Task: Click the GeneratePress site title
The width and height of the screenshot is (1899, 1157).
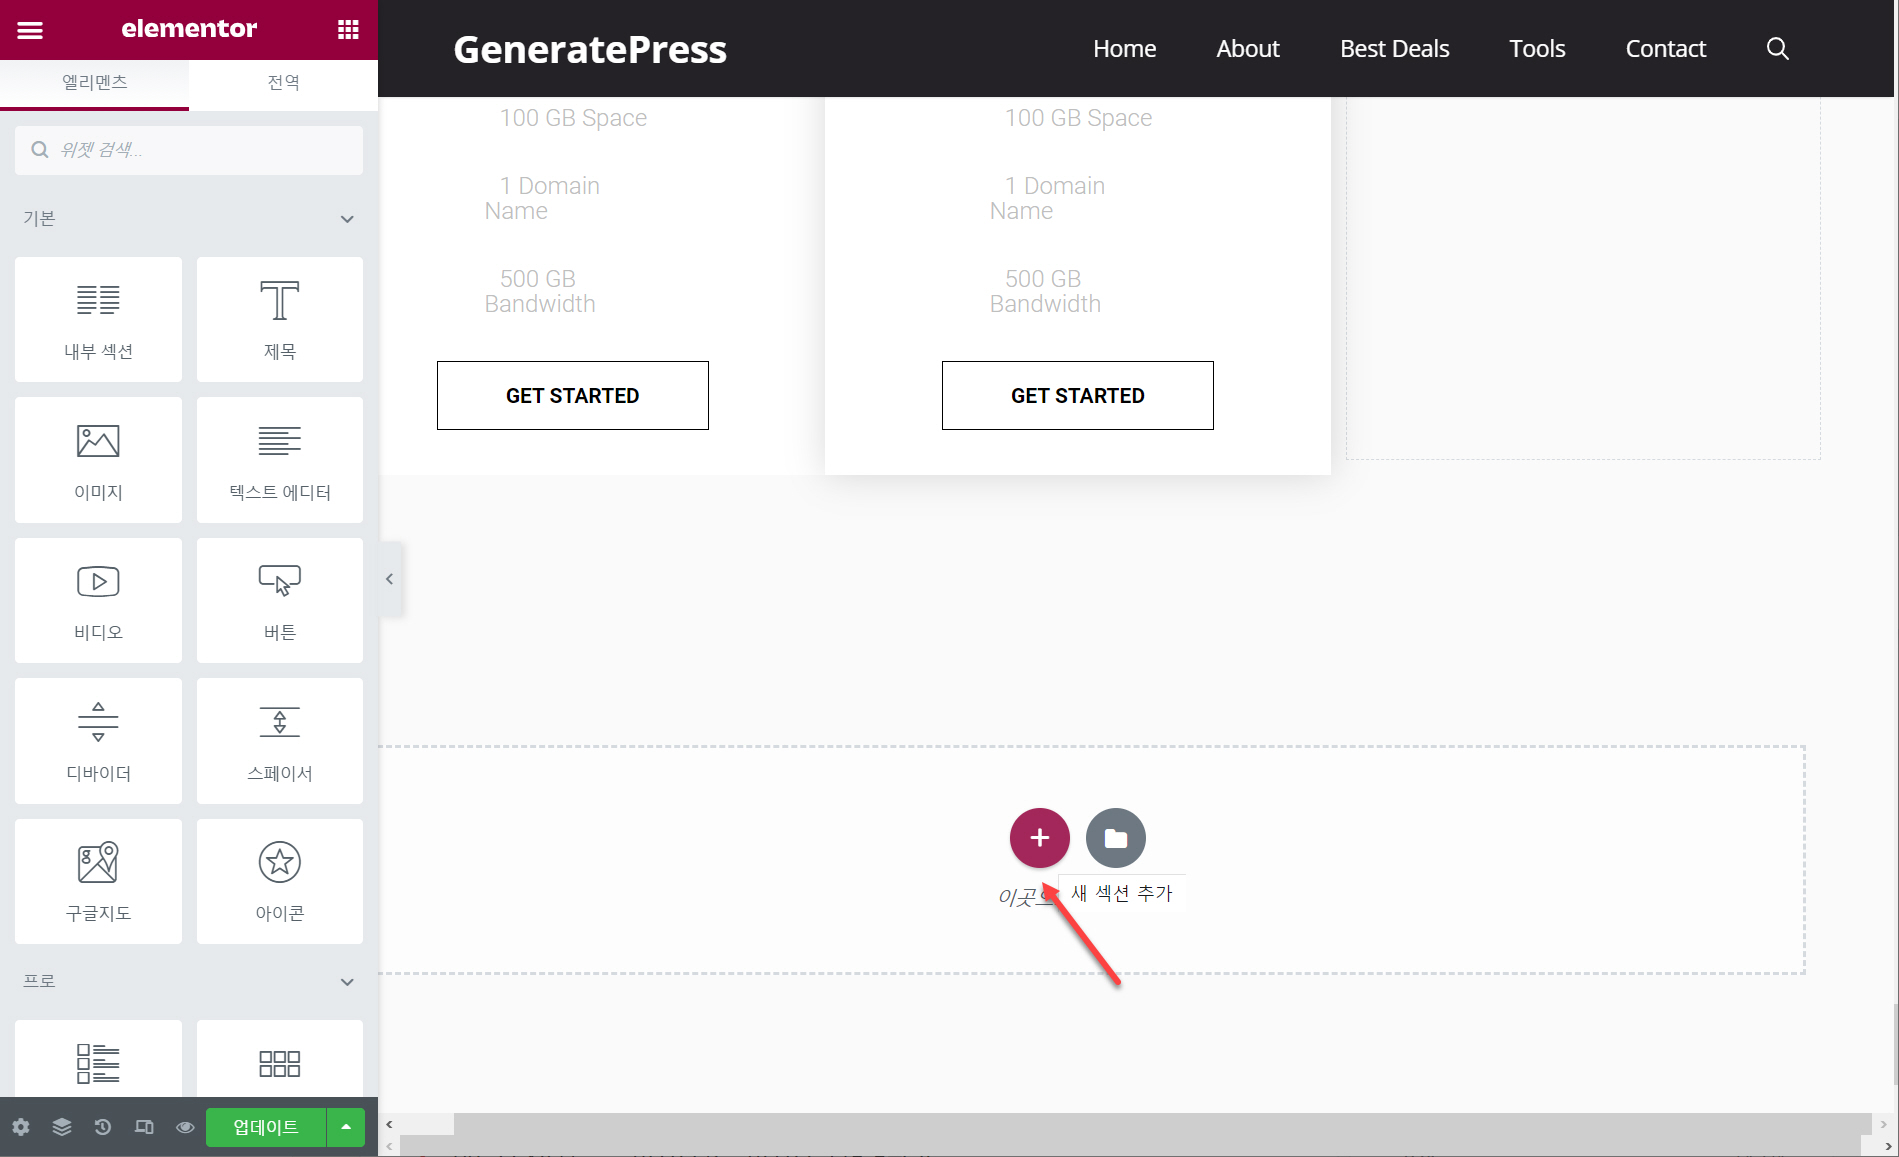Action: click(590, 49)
